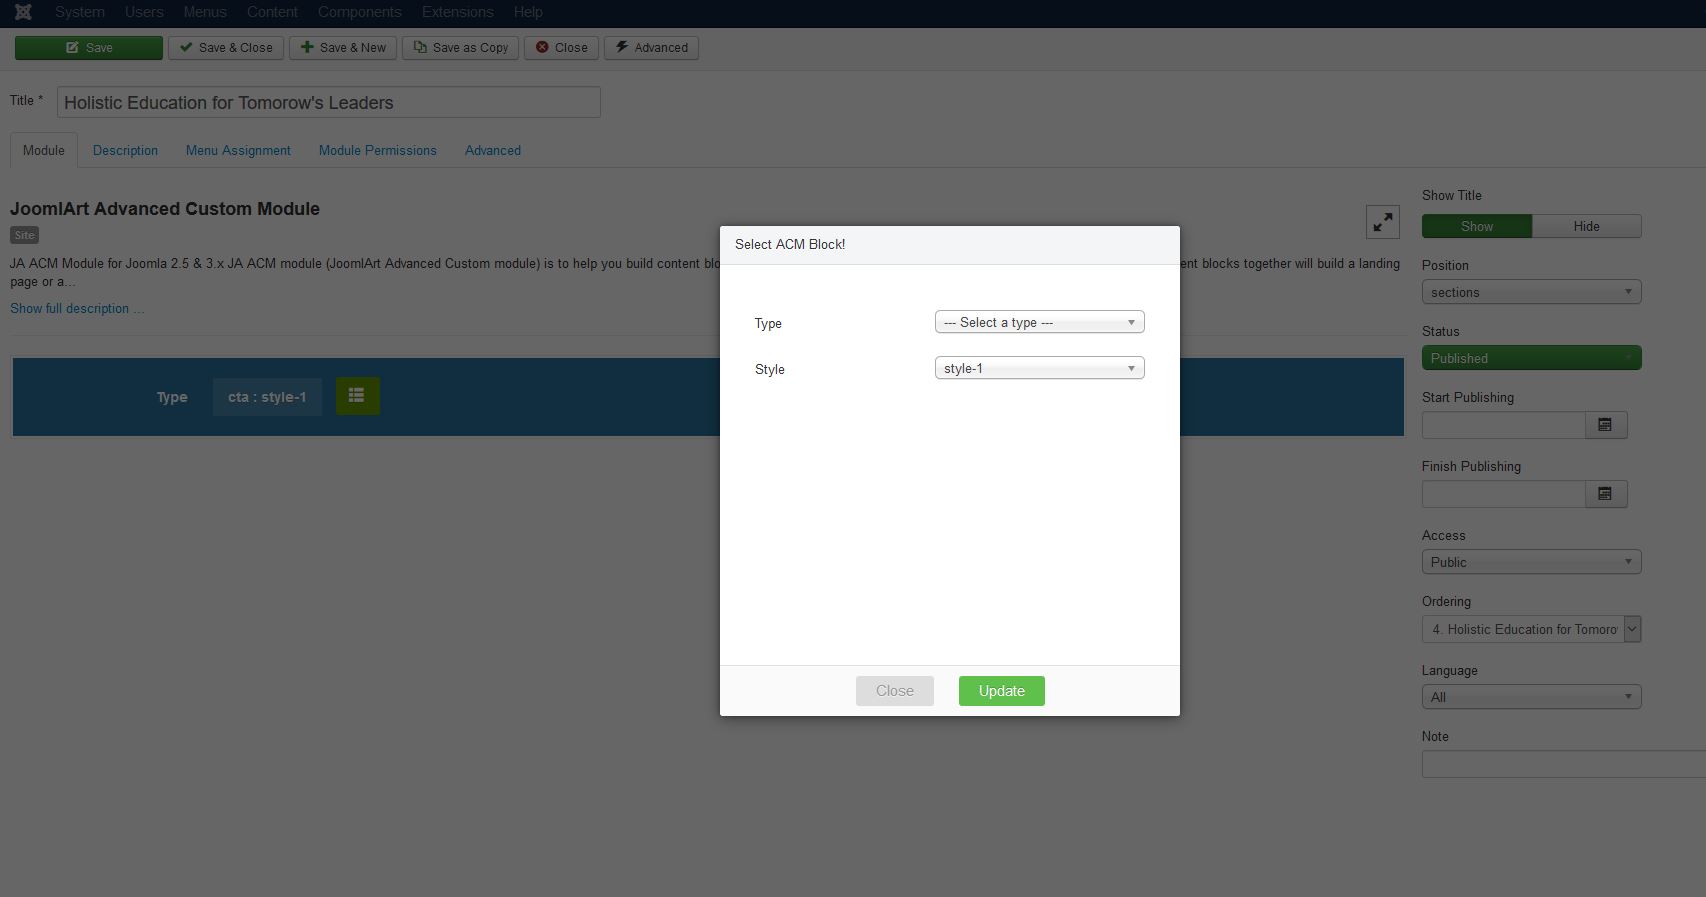Click the Site badge label
This screenshot has height=897, width=1706.
(x=24, y=235)
